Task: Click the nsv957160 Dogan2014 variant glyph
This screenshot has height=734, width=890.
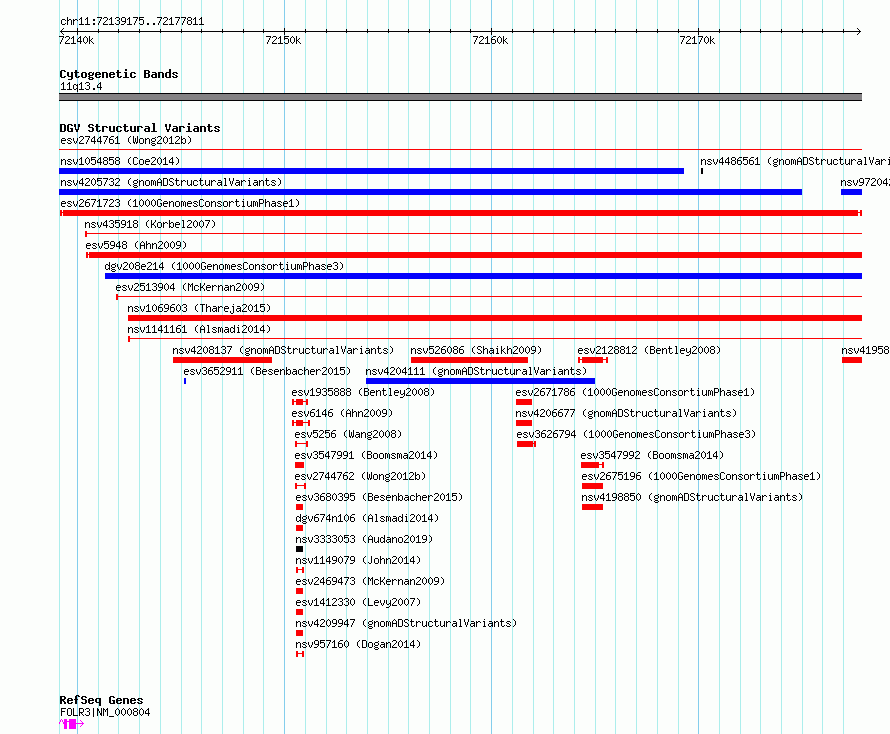Action: click(300, 654)
